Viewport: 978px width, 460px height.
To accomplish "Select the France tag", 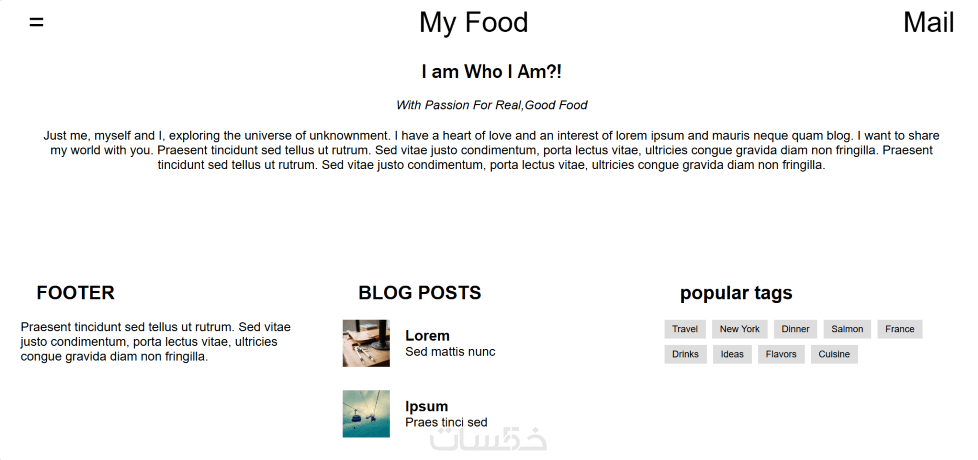I will click(x=900, y=329).
